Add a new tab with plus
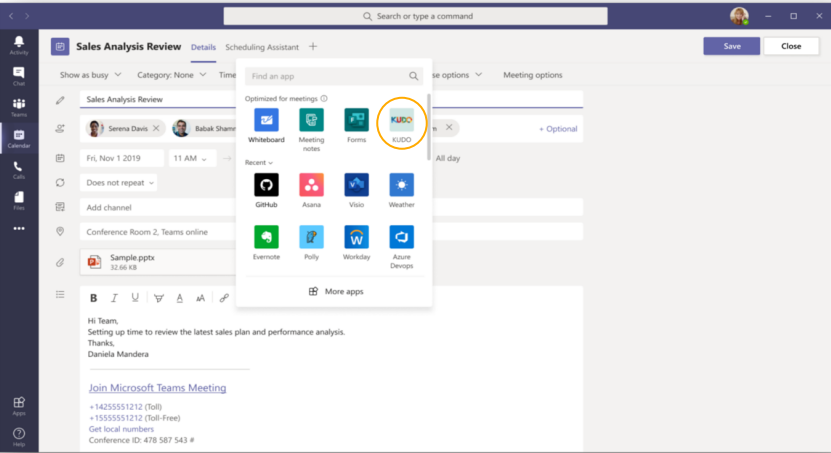The image size is (831, 453). tap(313, 47)
